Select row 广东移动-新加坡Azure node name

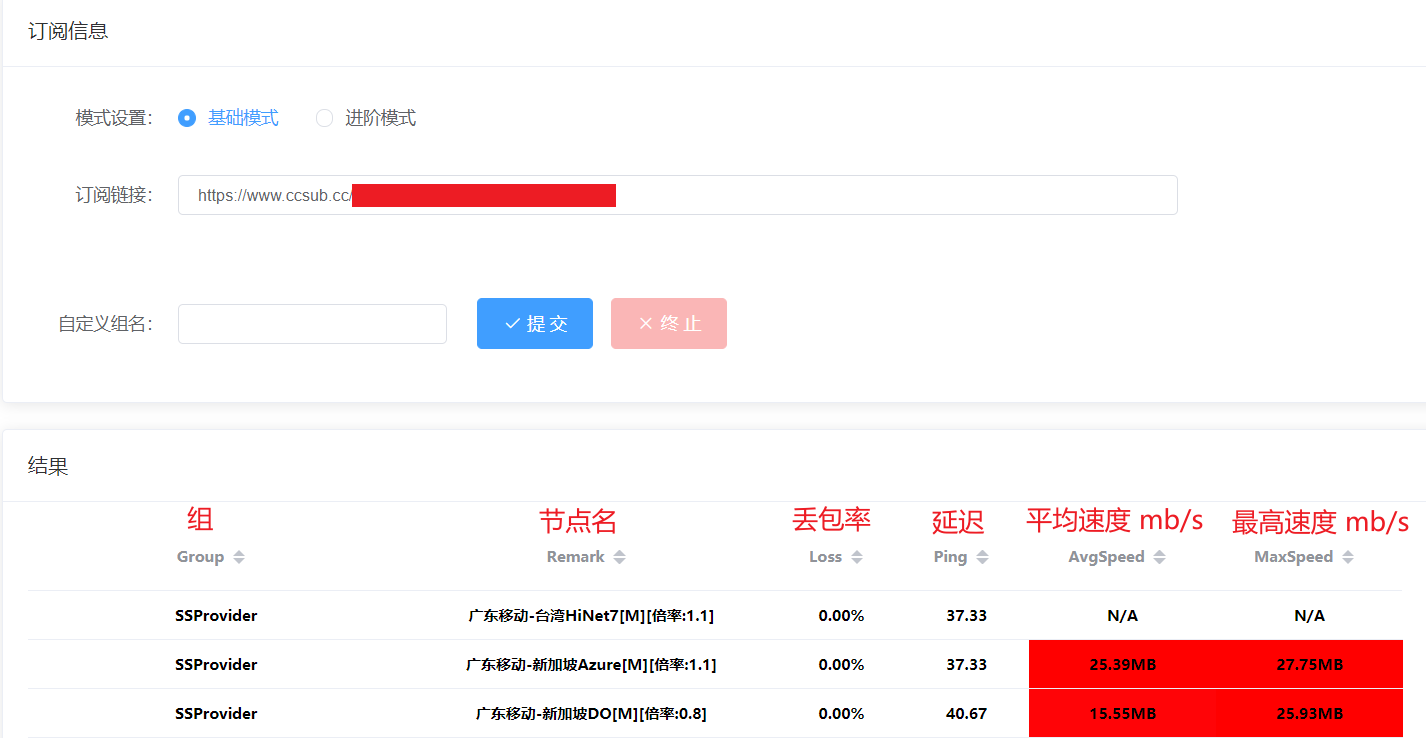(591, 665)
